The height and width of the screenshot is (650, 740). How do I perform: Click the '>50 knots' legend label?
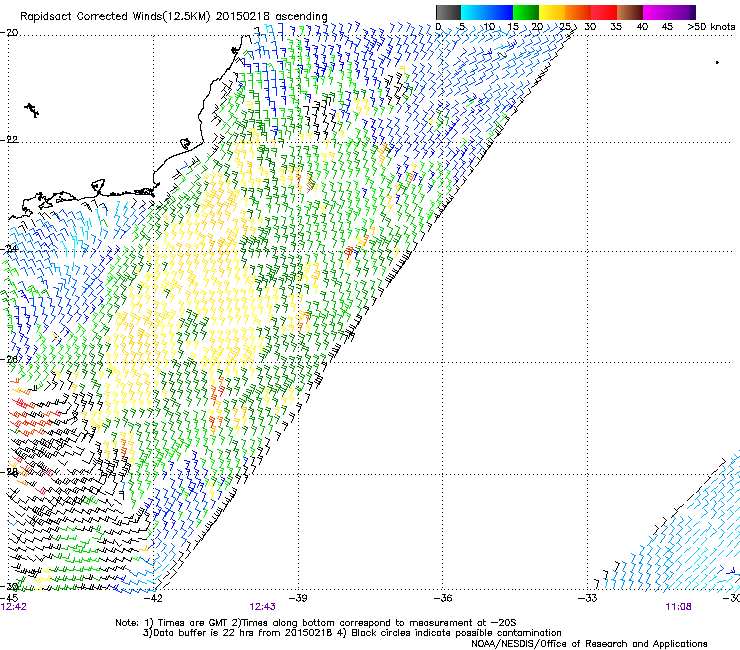(x=711, y=27)
